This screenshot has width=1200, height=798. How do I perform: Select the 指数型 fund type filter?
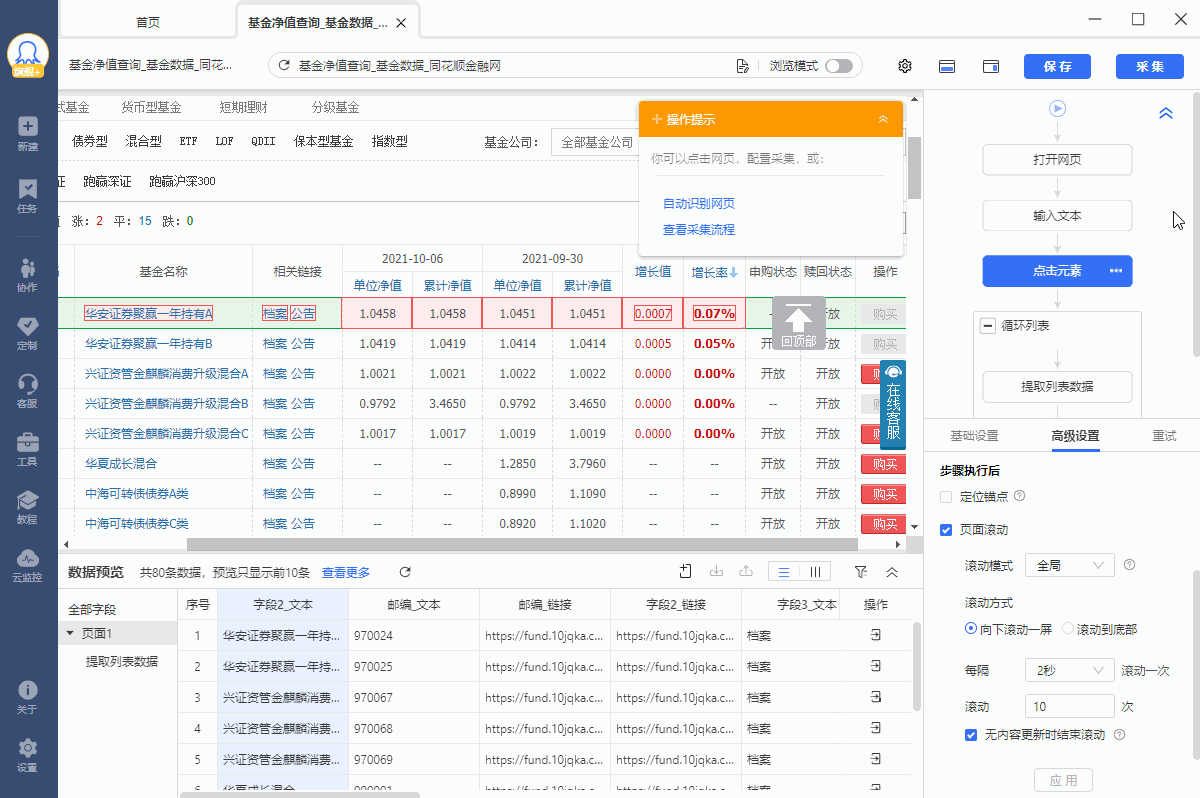tap(390, 141)
